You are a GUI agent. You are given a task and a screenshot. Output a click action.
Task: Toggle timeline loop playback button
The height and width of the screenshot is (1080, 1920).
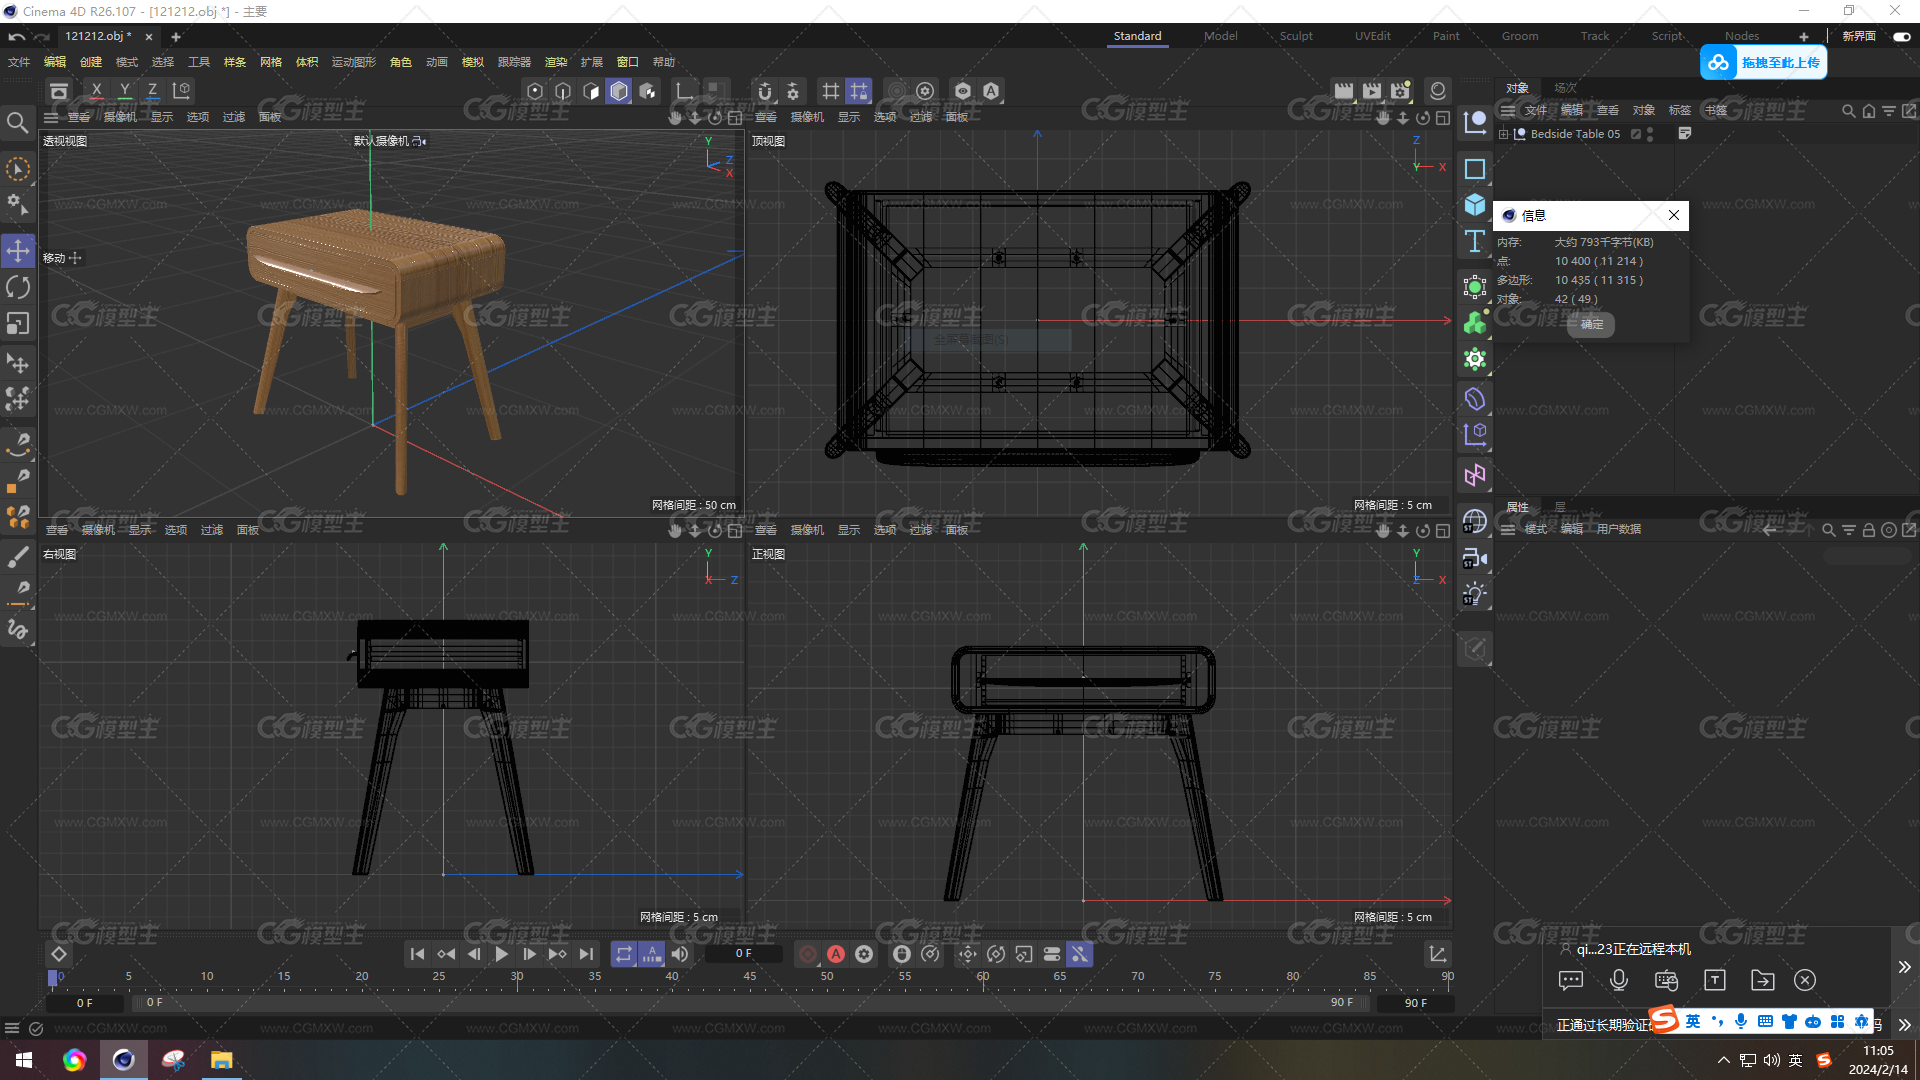click(x=624, y=954)
